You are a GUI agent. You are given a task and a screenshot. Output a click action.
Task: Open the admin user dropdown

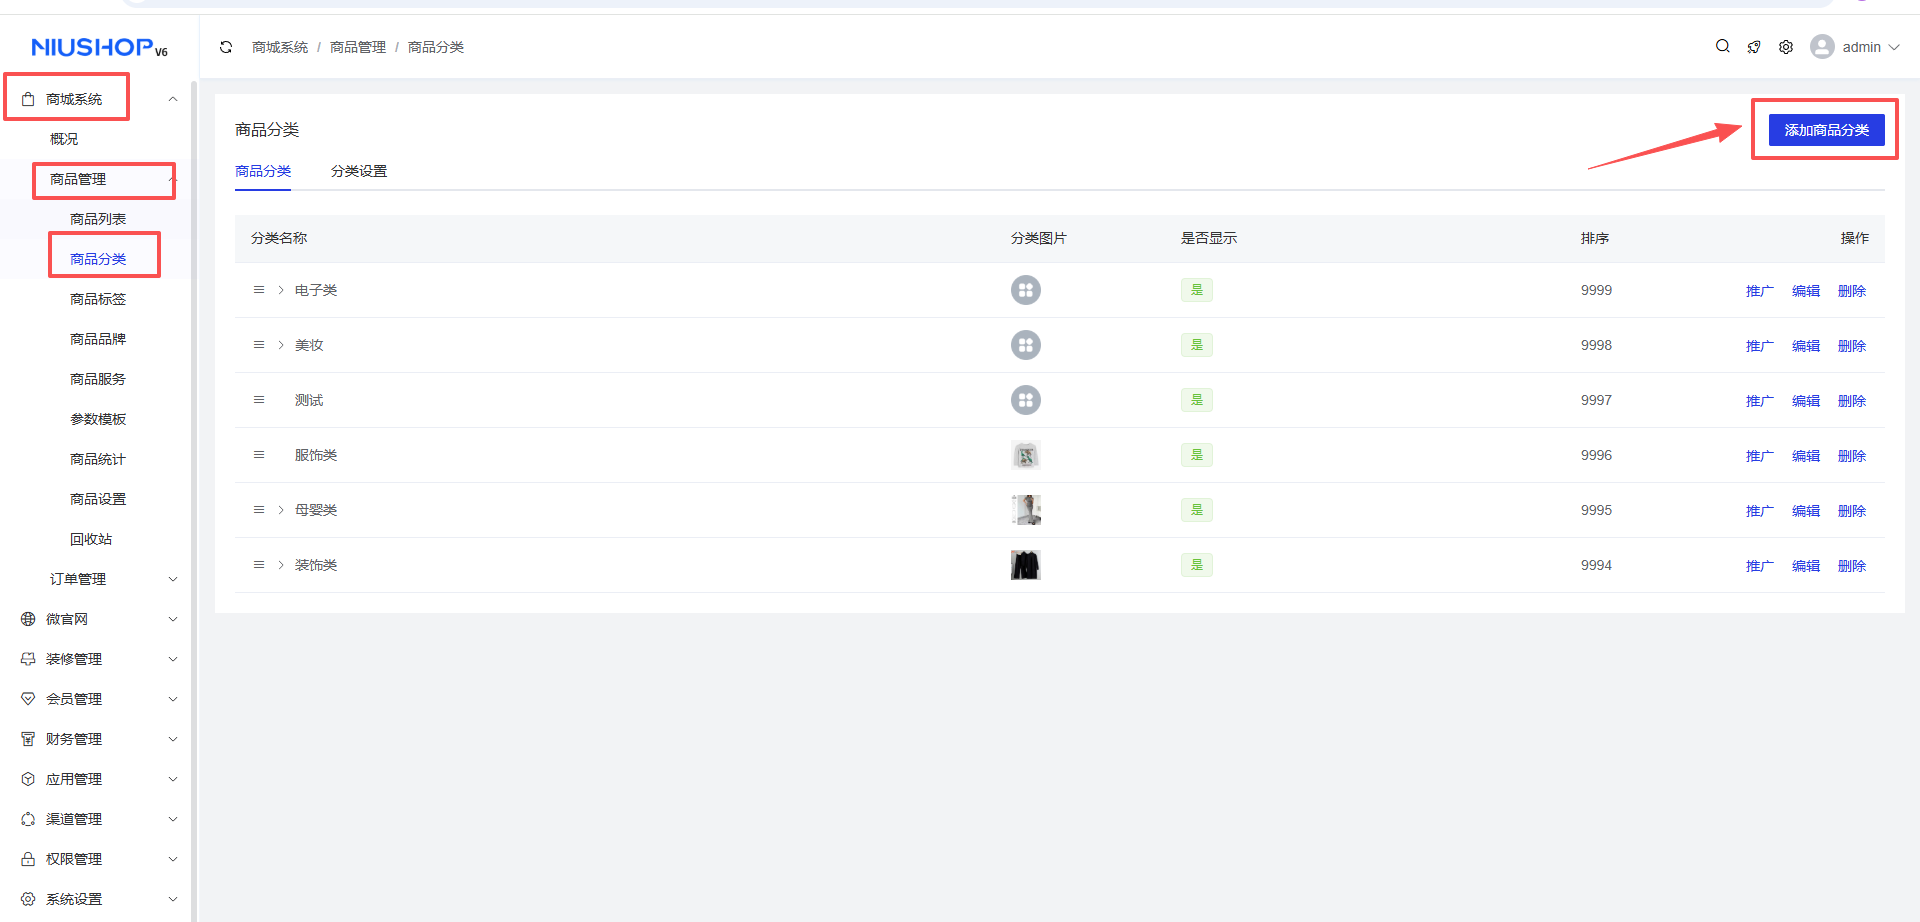[x=1870, y=47]
